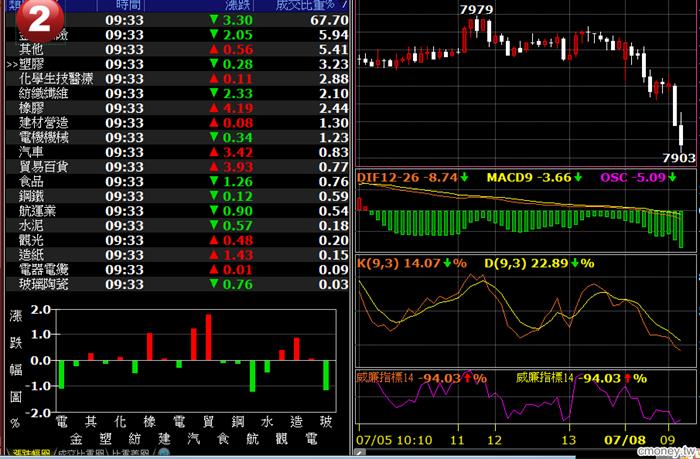Select the 鋼鐵 sector row
This screenshot has width=700, height=459.
(x=177, y=196)
